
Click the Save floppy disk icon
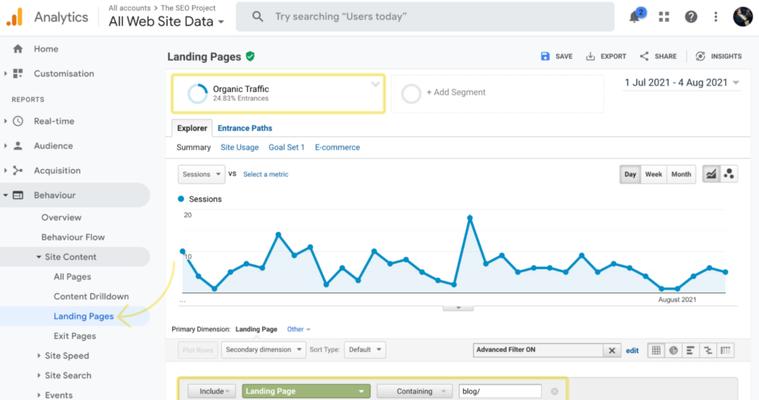545,56
